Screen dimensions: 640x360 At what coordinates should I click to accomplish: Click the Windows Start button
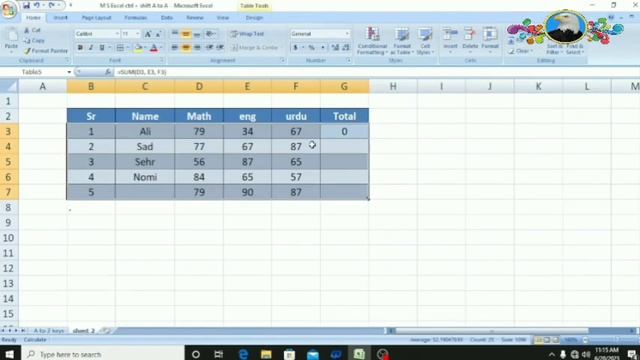[9, 353]
